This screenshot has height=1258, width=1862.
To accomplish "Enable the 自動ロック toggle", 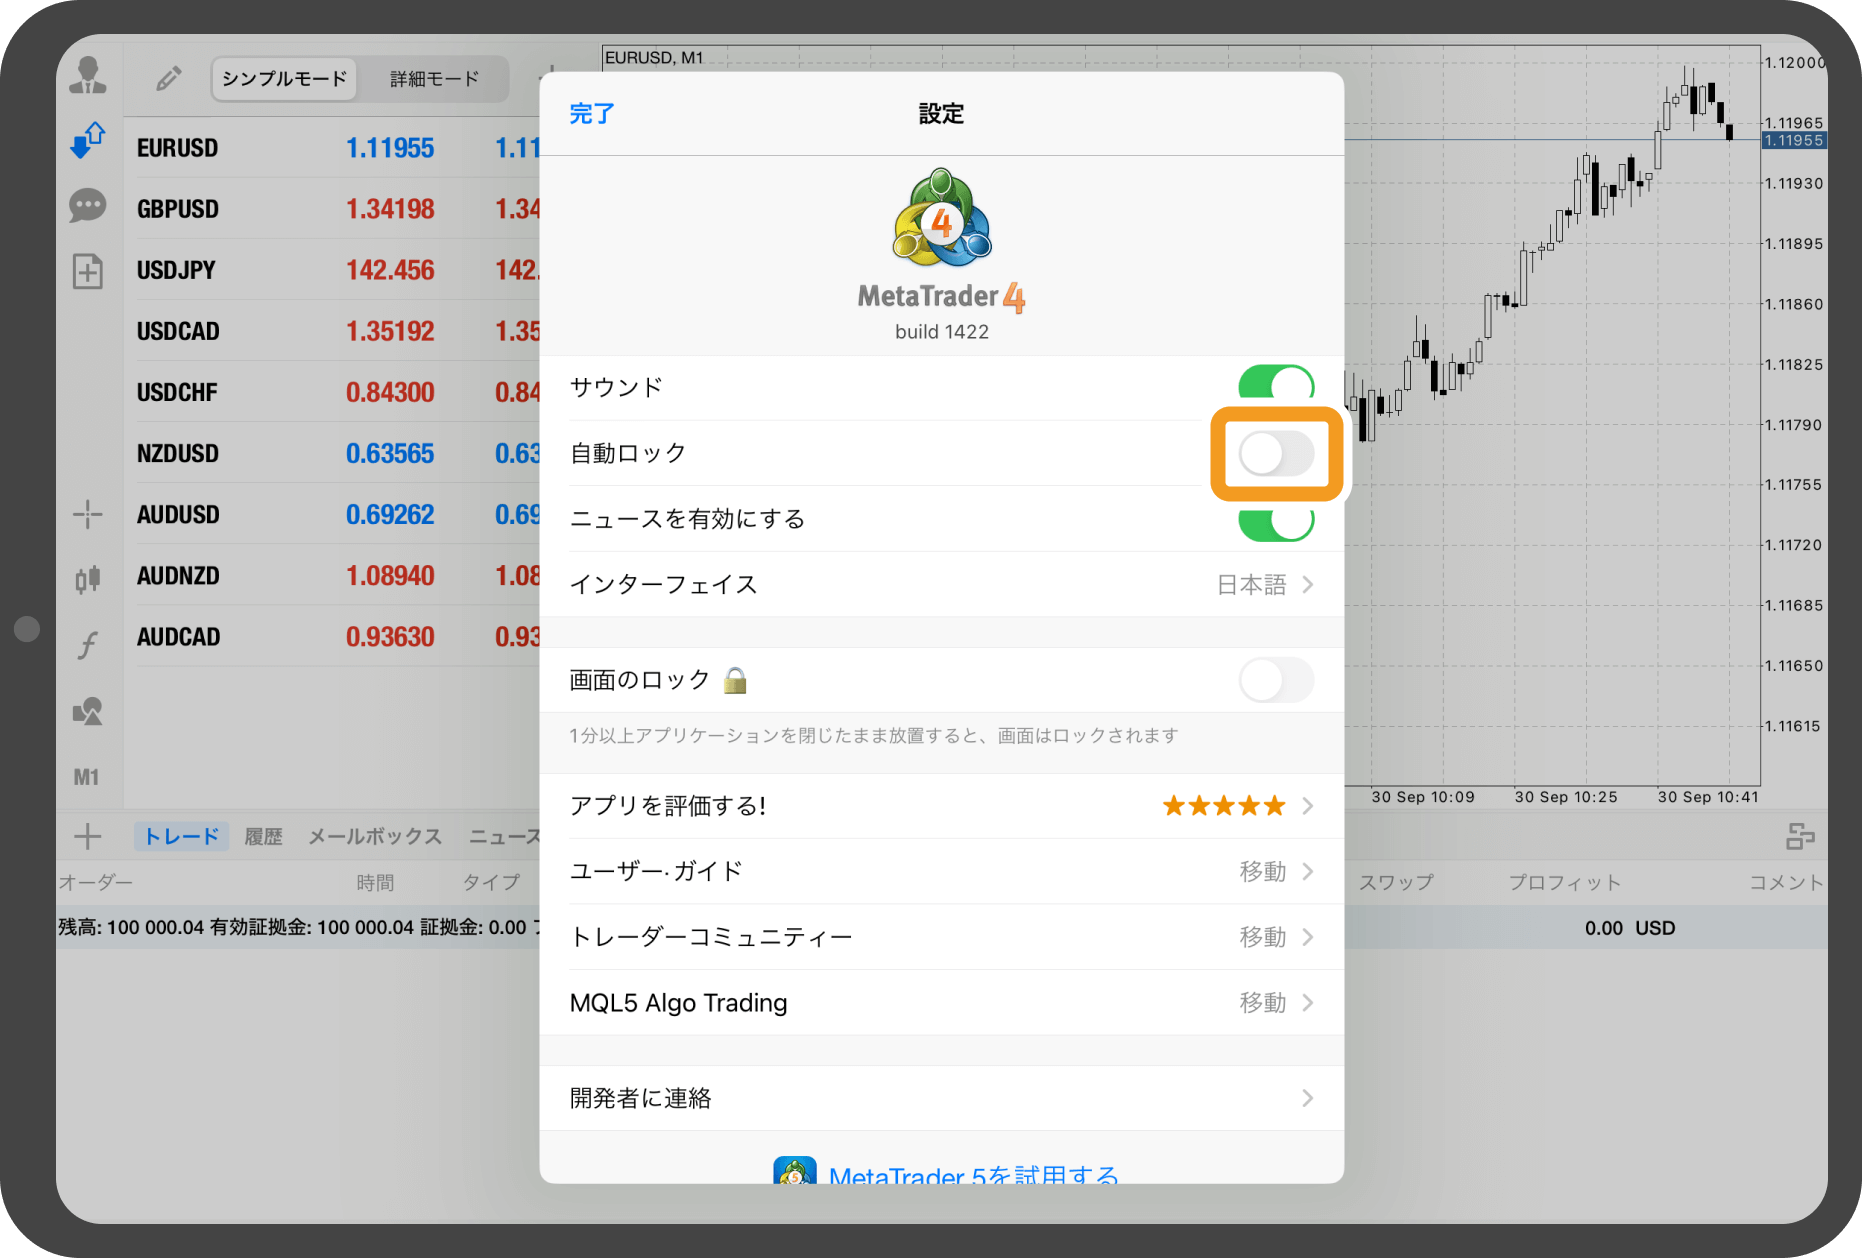I will click(x=1276, y=452).
